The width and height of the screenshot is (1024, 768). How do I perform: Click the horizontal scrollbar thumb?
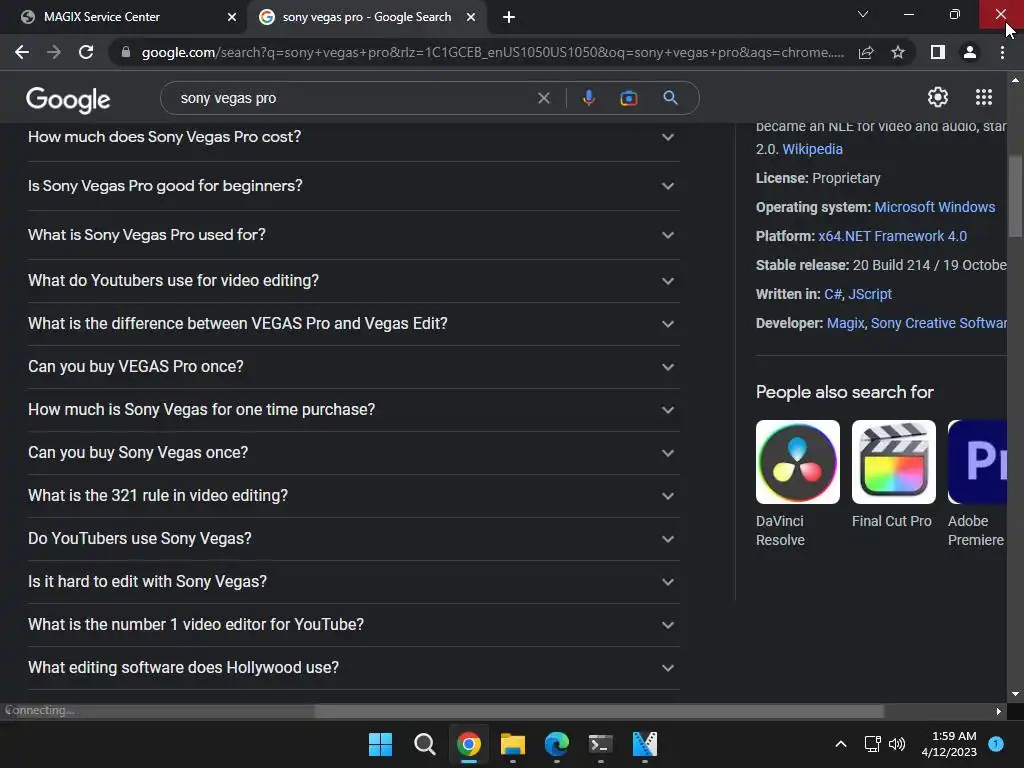(599, 711)
